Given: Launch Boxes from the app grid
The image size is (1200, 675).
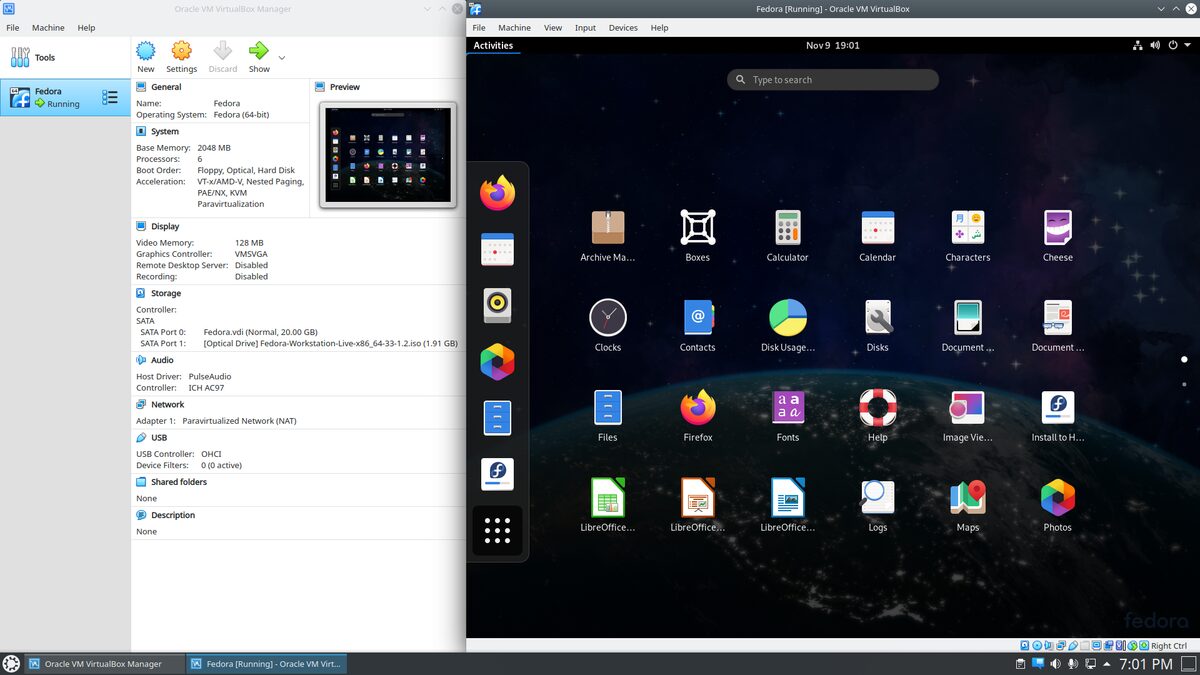Looking at the screenshot, I should pos(698,228).
